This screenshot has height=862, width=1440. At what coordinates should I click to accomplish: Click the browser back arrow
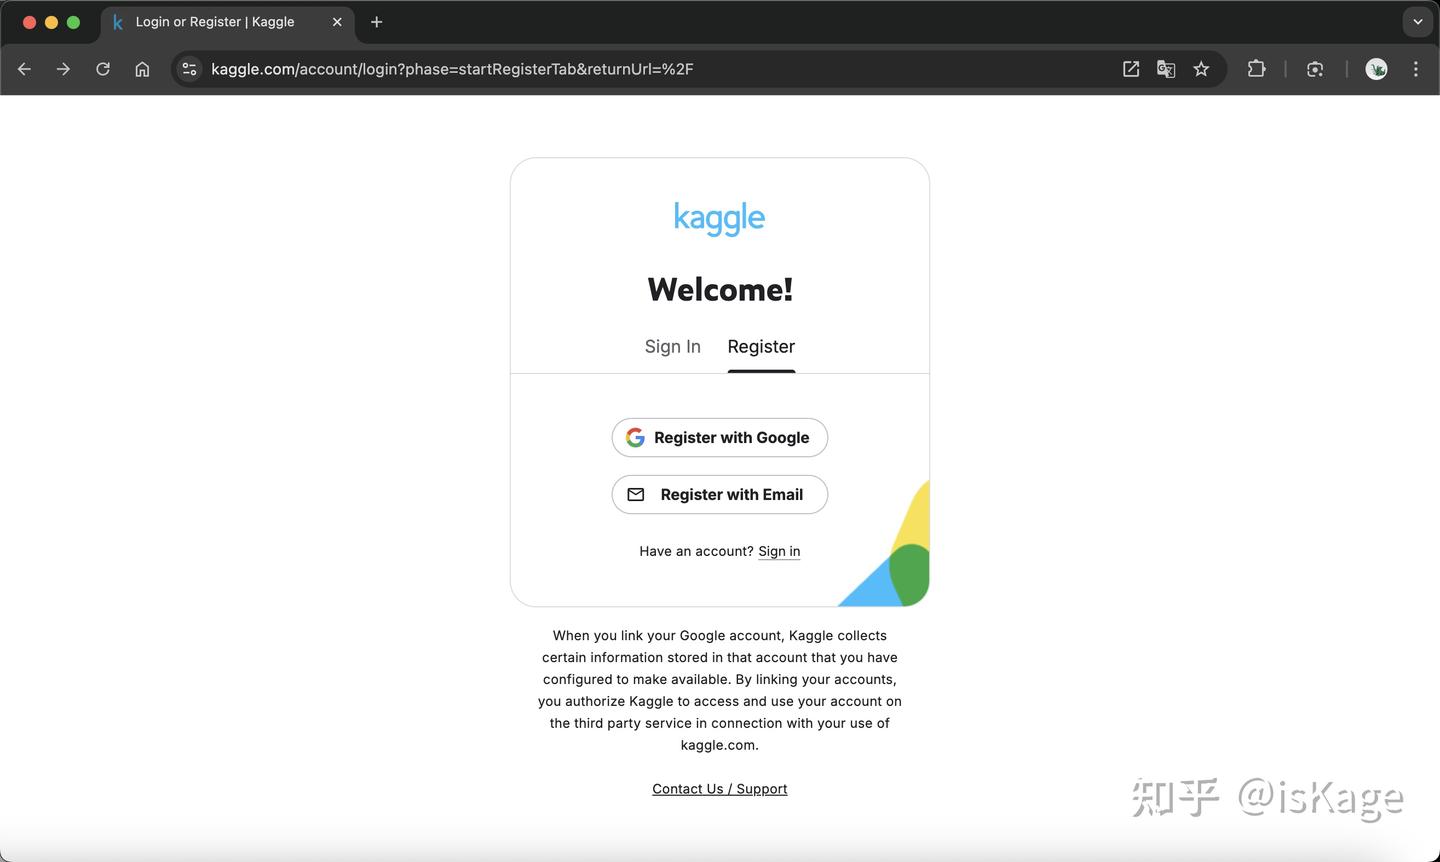pos(24,69)
